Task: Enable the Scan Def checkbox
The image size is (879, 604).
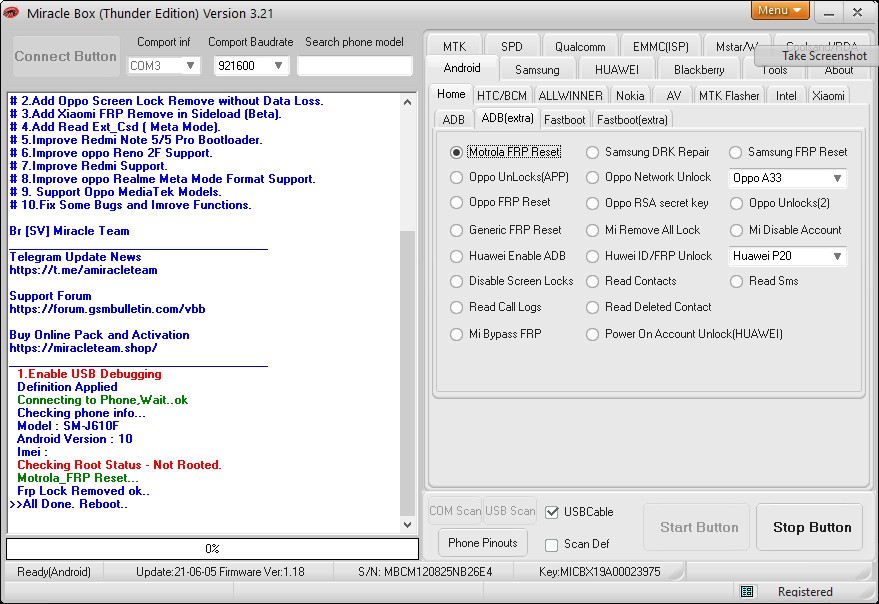Action: pos(552,545)
